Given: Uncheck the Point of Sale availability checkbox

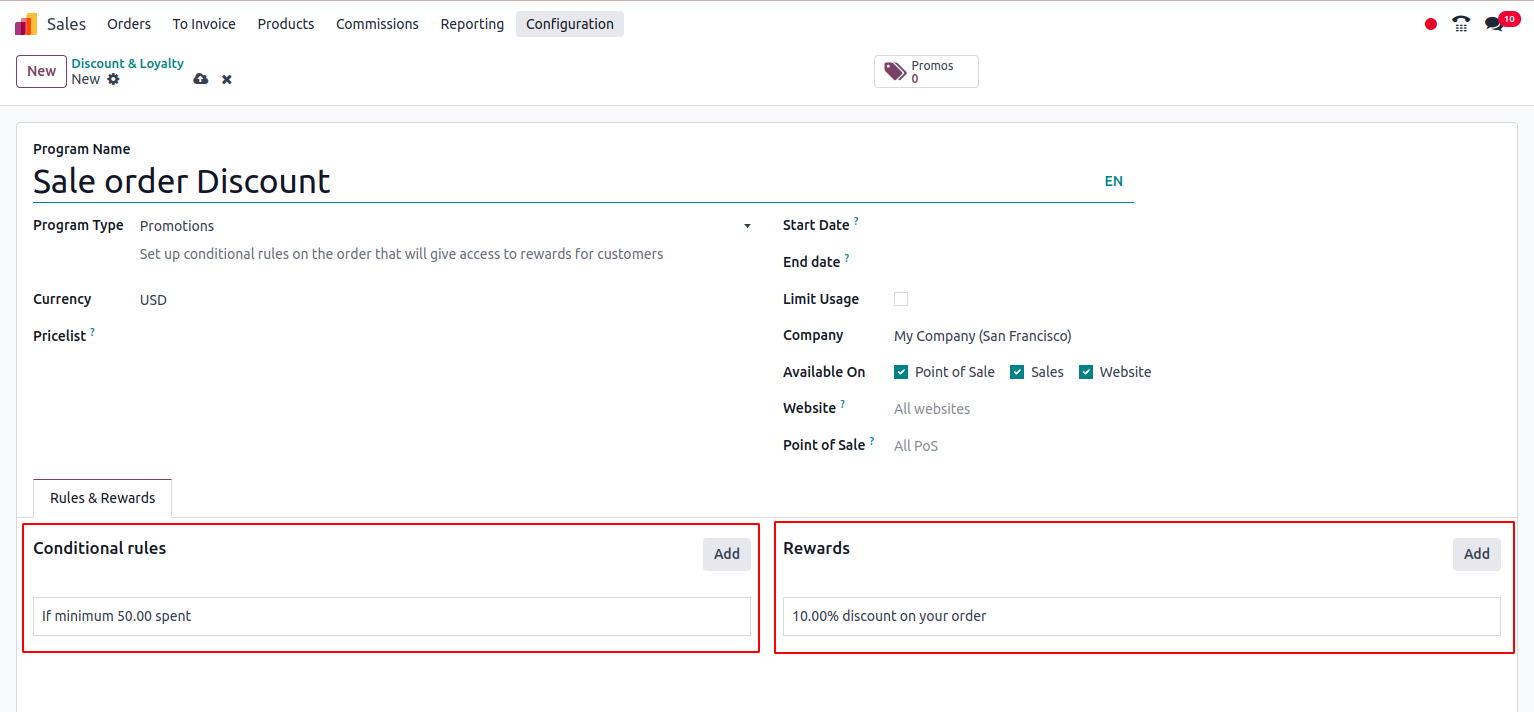Looking at the screenshot, I should point(901,372).
